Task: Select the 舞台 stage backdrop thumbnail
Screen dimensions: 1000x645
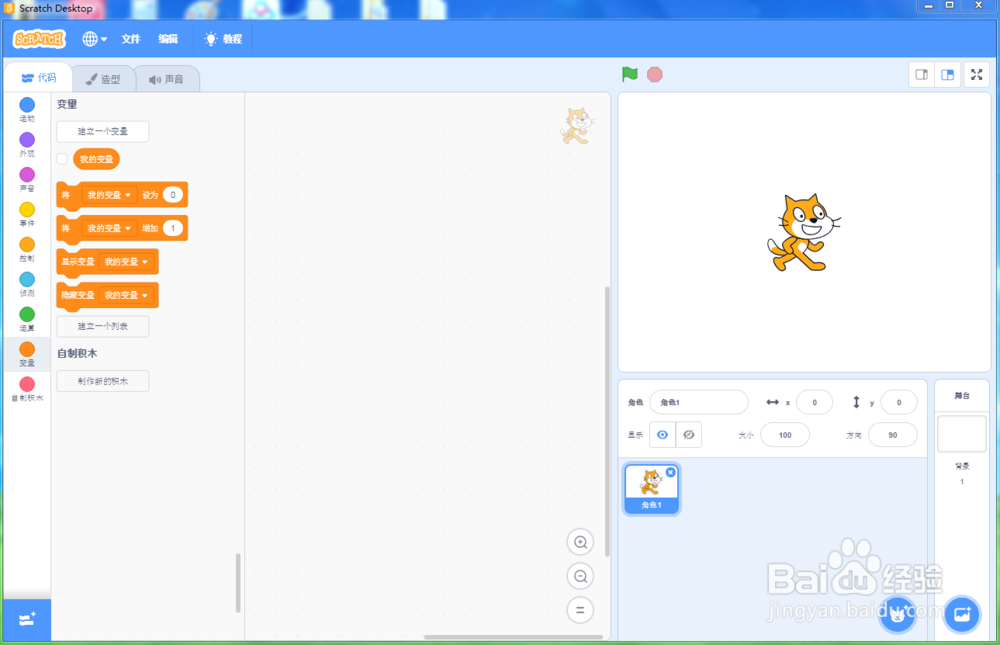Action: point(962,434)
